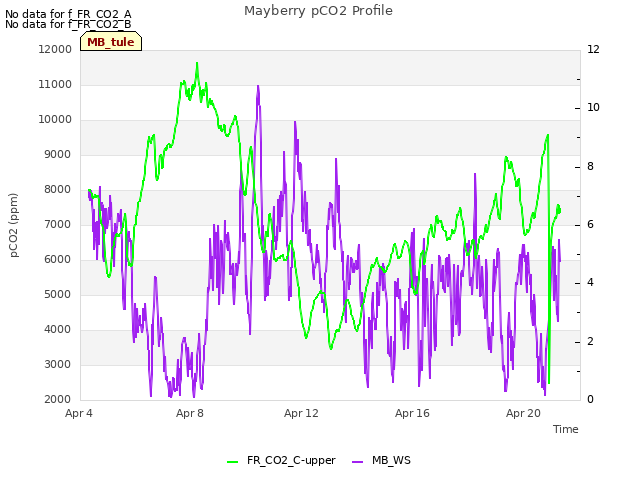Click the Time x-axis label
The width and height of the screenshot is (640, 480).
point(565,429)
